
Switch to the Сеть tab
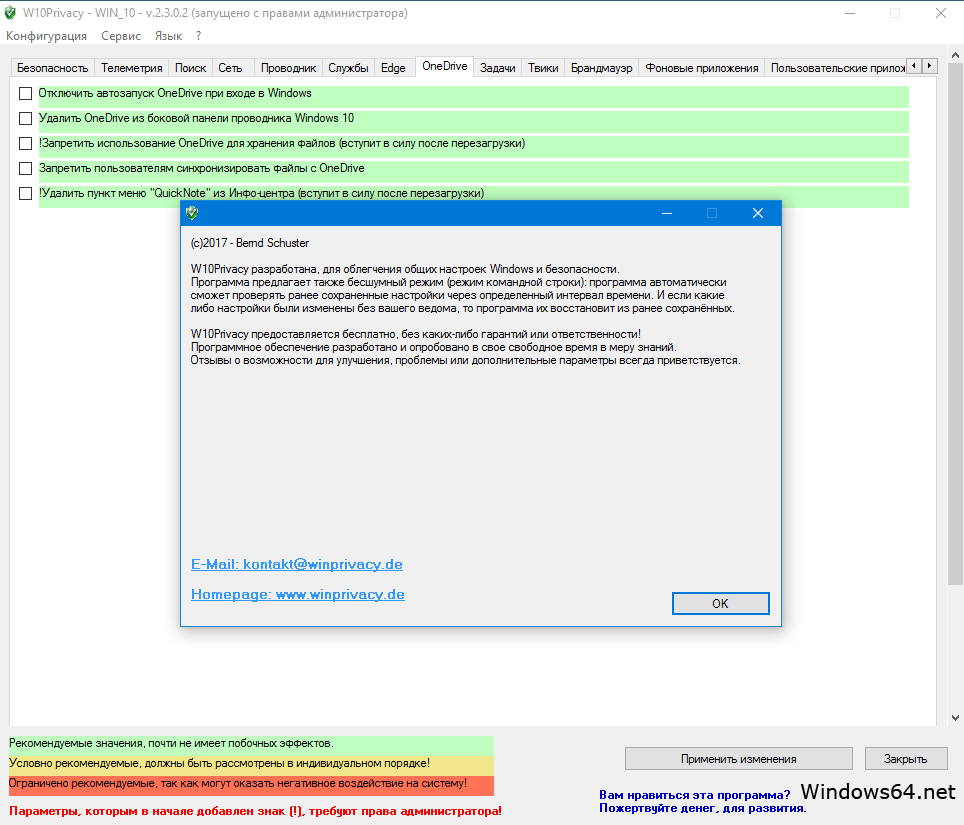(x=231, y=68)
